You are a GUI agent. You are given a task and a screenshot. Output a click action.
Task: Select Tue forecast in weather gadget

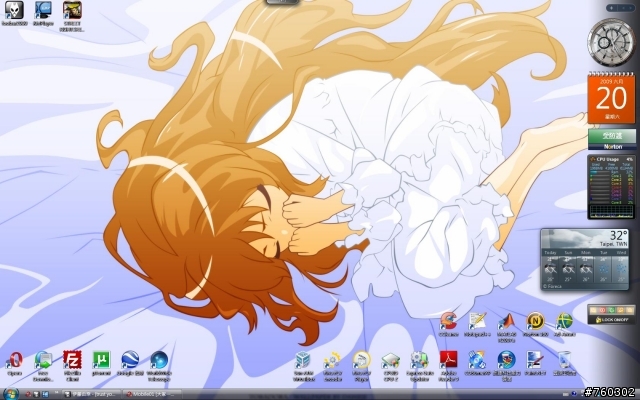point(604,267)
